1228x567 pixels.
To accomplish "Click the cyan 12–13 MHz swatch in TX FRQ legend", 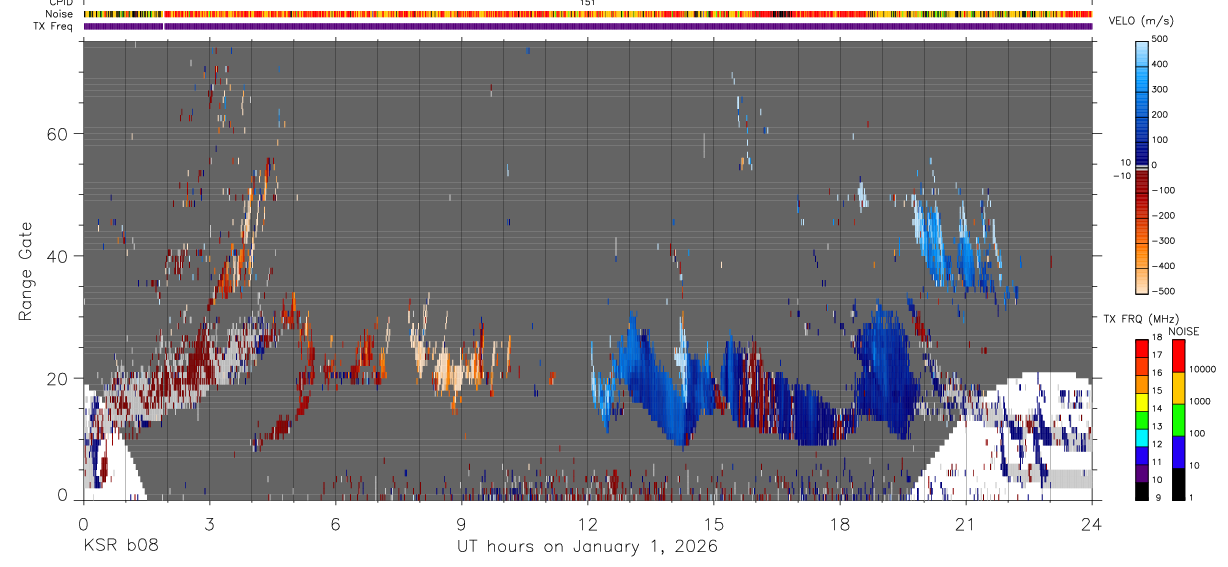I will pos(1142,437).
